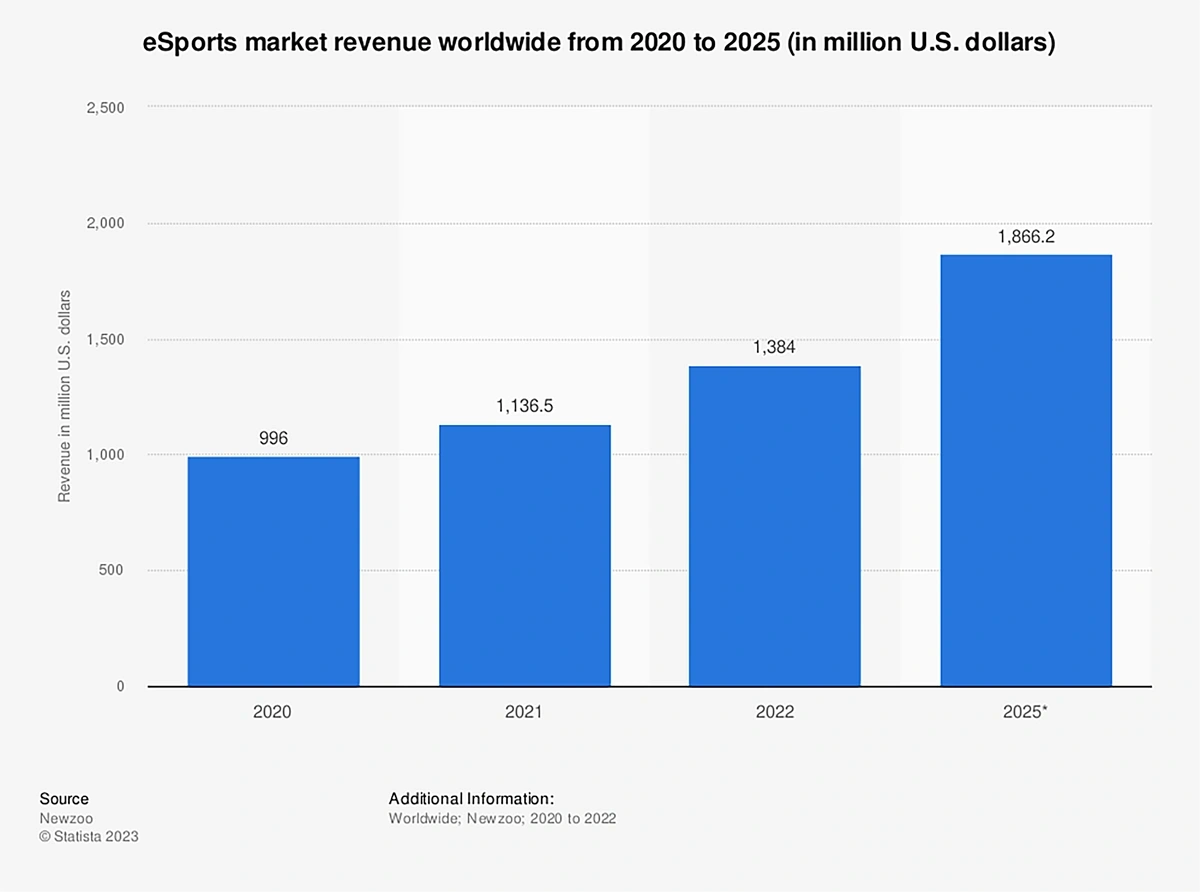Viewport: 1200px width, 892px height.
Task: Click the 2021 revenue bar
Action: click(x=524, y=555)
